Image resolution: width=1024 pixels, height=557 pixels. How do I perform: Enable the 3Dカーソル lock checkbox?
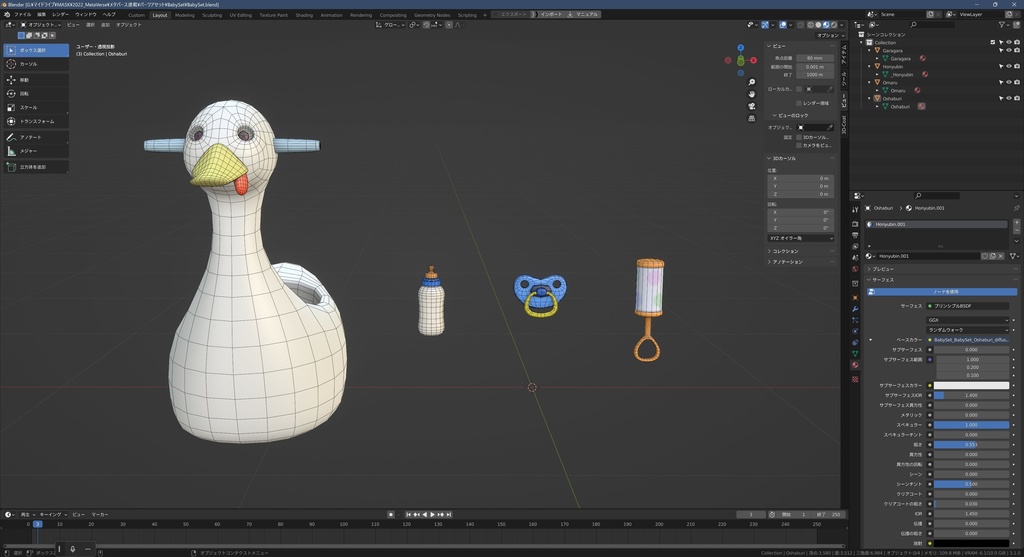pos(799,137)
